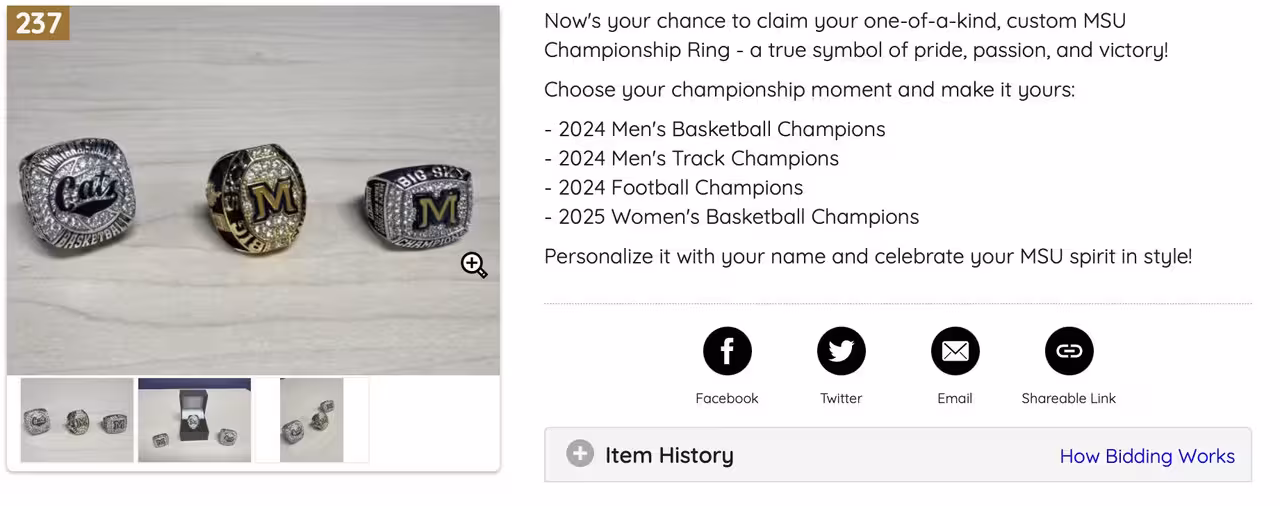
Task: Click the lot number 237 badge
Action: [38, 22]
